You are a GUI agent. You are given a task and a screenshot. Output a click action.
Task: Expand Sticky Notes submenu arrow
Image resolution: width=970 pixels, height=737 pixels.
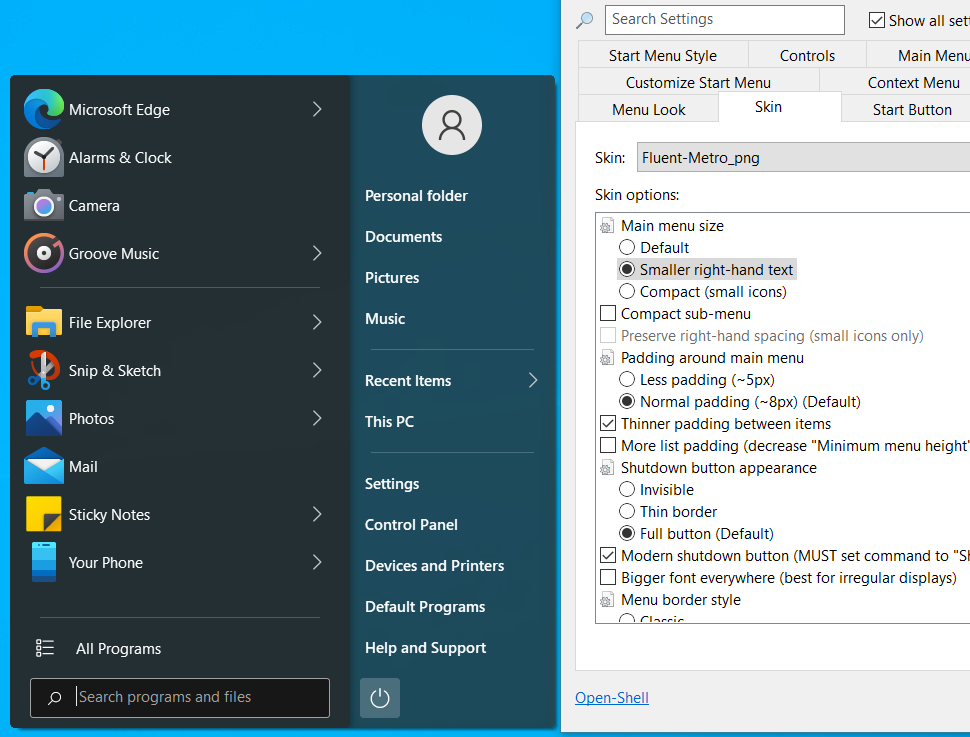[x=317, y=514]
